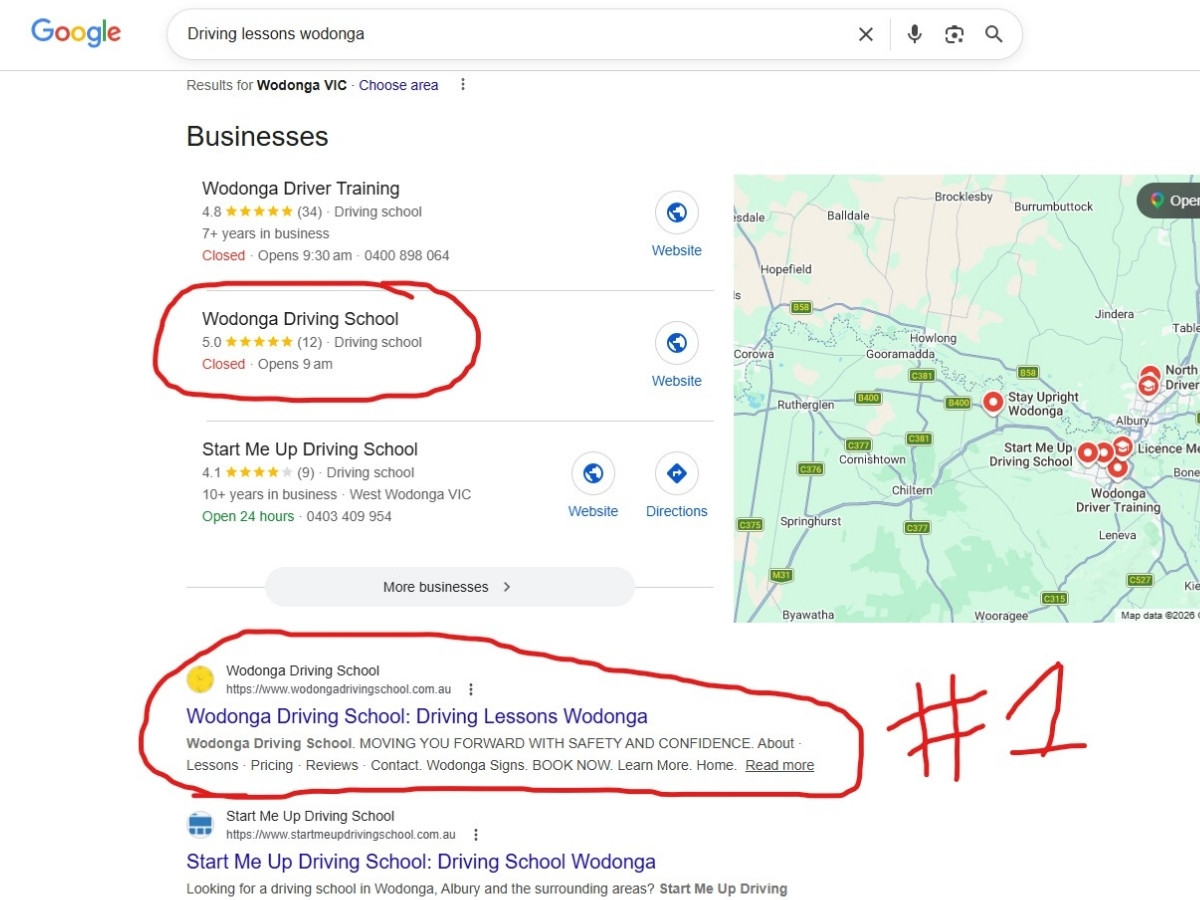
Task: Click the Jindera label on the map
Action: pos(1114,314)
